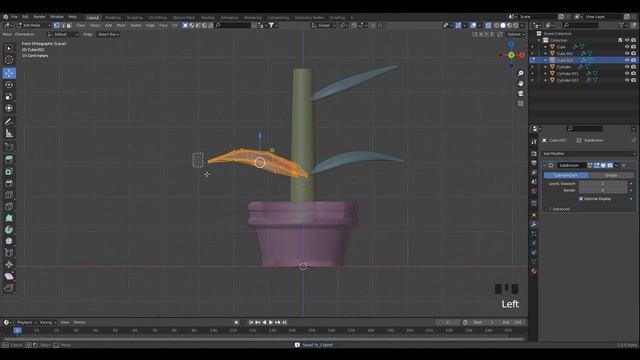This screenshot has height=360, width=640.
Task: Activate the Bevel tool
Action: 9,183
